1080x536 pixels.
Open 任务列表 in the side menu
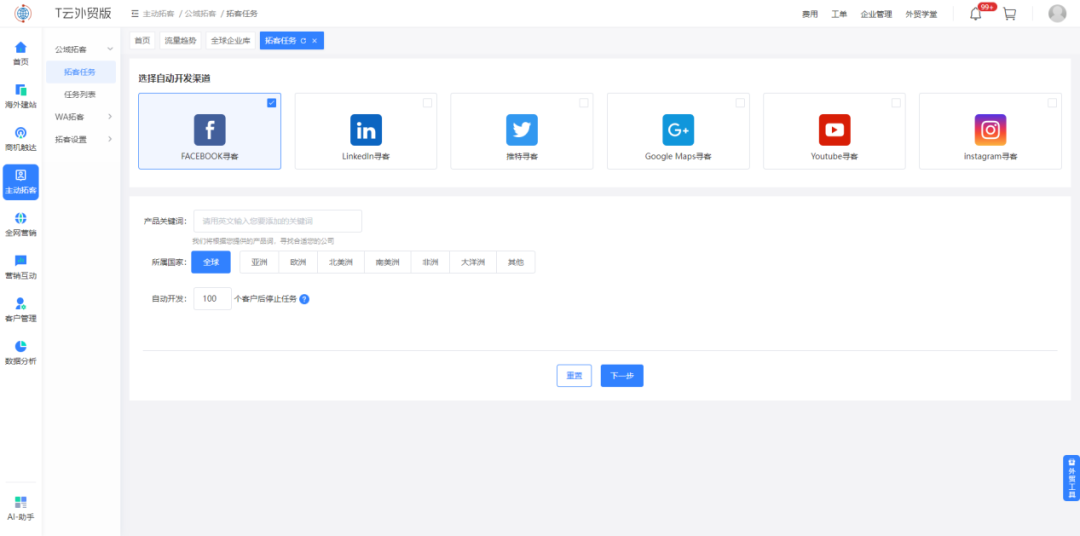tap(81, 94)
